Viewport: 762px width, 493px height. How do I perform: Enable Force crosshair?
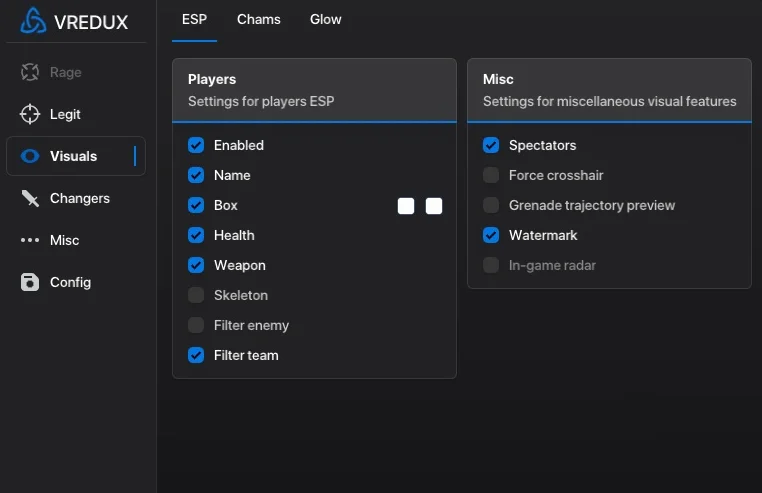tap(491, 175)
